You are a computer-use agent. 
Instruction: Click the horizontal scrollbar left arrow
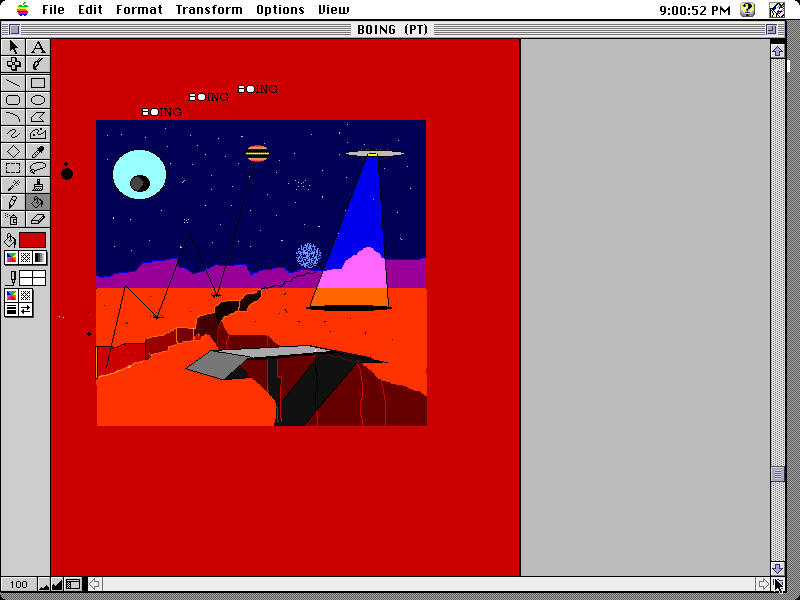click(94, 584)
